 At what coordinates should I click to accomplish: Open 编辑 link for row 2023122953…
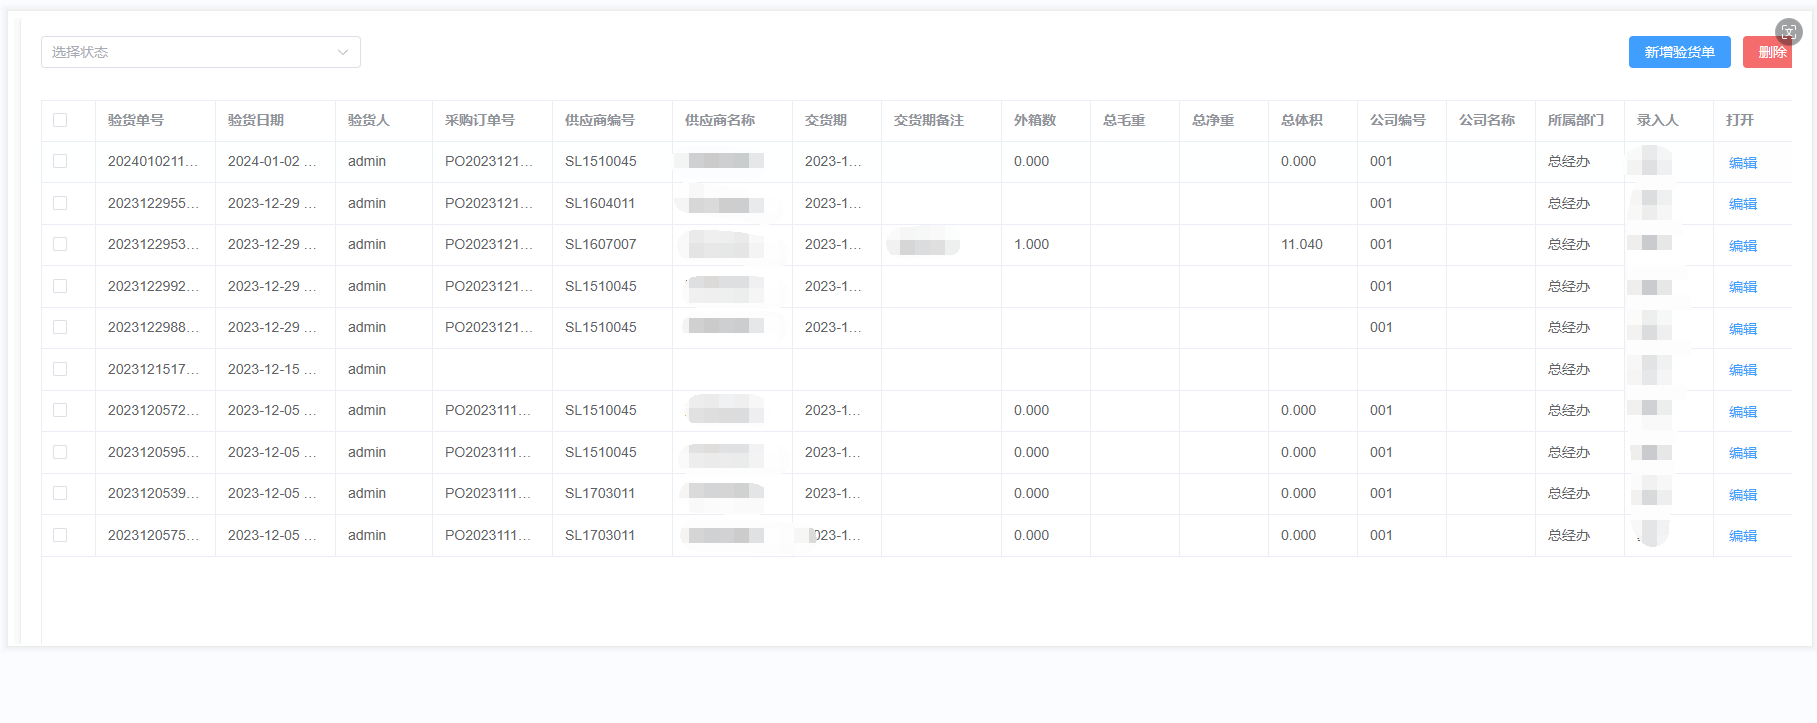1743,246
